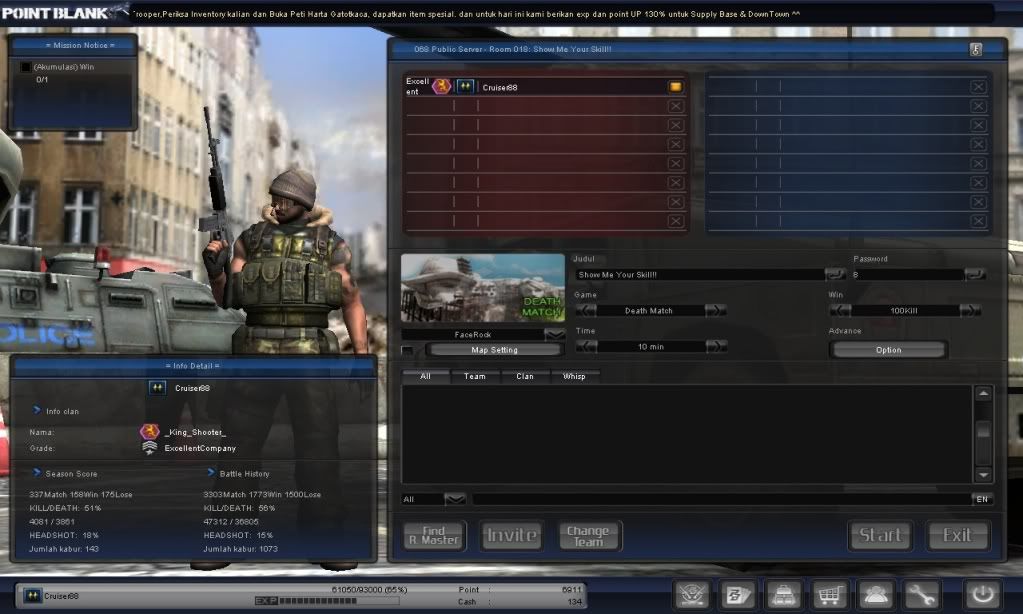Open the community people icon
This screenshot has height=614, width=1023.
coord(874,594)
